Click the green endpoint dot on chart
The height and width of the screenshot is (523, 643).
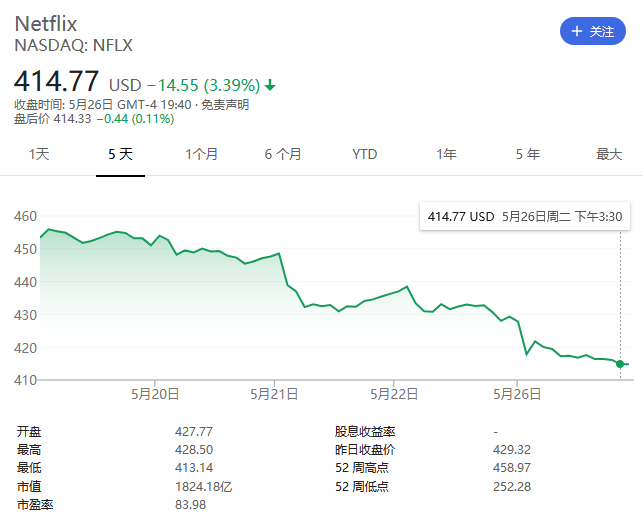pyautogui.click(x=621, y=364)
